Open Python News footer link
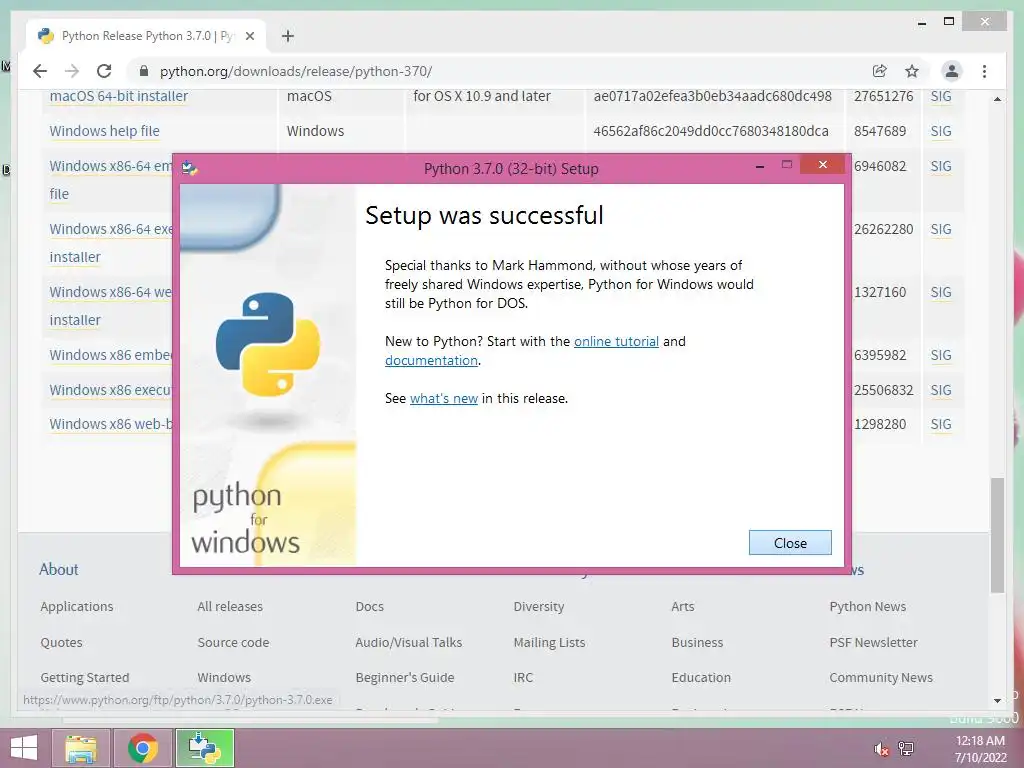Viewport: 1024px width, 768px height. coord(867,606)
